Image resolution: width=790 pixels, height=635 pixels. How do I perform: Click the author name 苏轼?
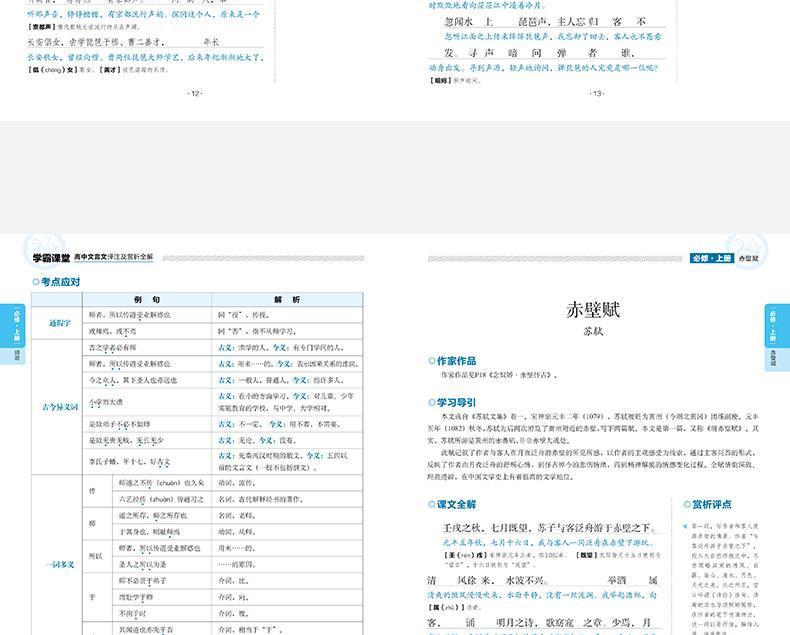(x=594, y=333)
